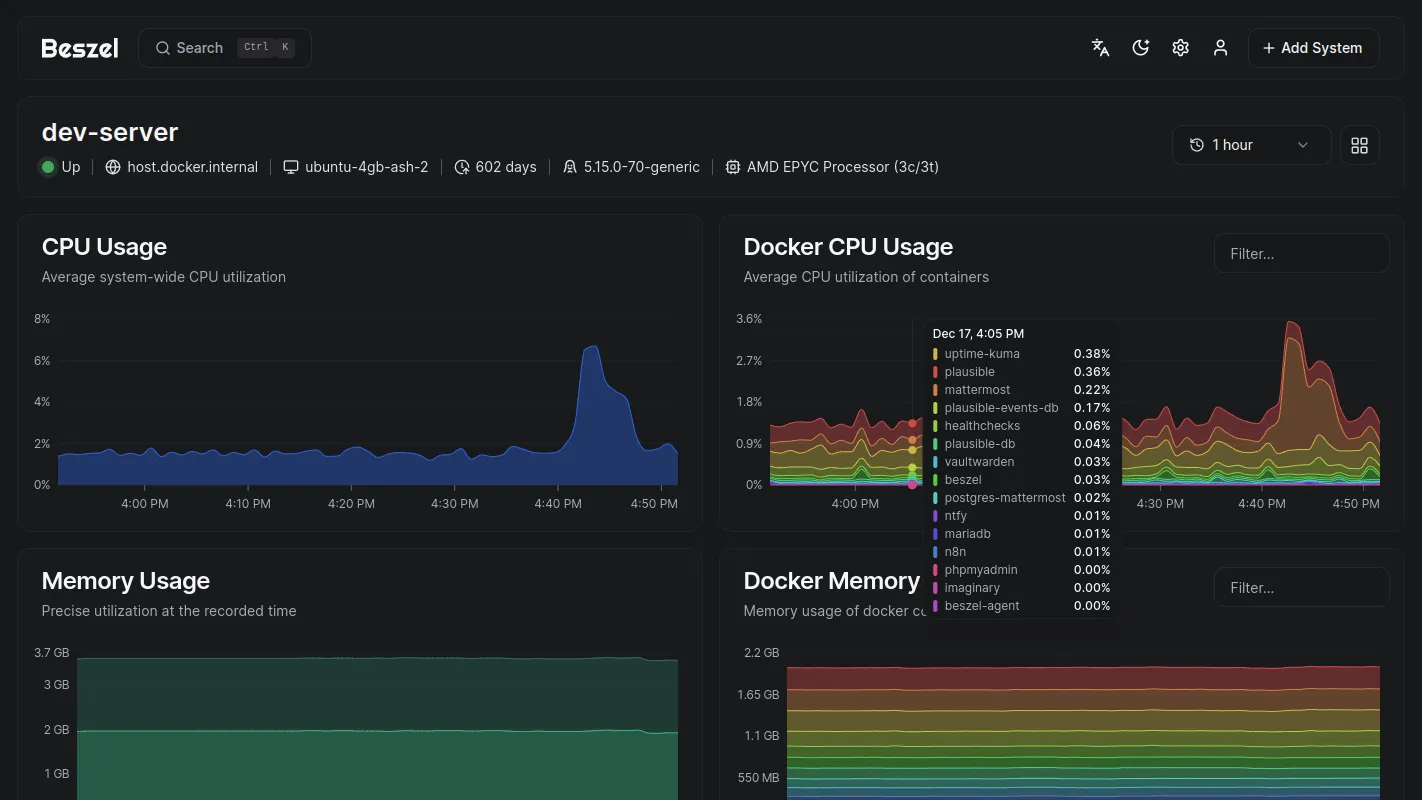Image resolution: width=1422 pixels, height=800 pixels.
Task: Click the grid layout icon button
Action: click(1359, 145)
